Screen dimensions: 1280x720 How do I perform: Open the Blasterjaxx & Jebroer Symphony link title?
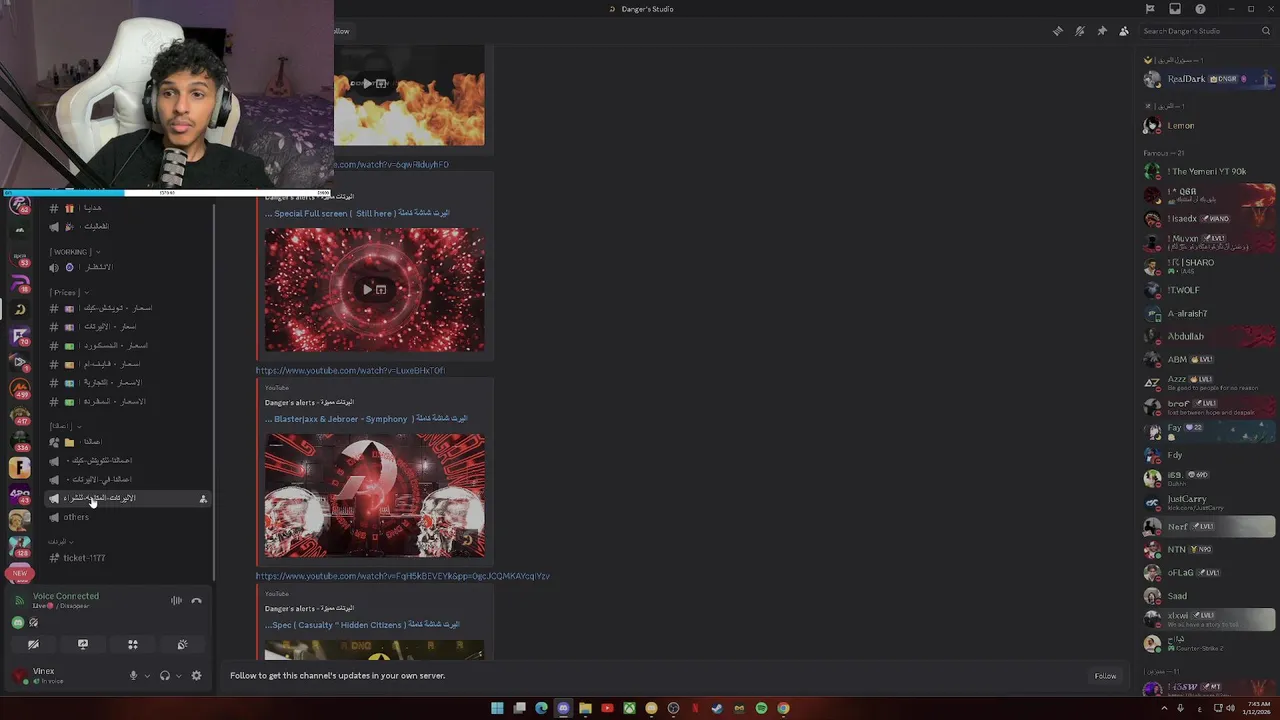click(x=366, y=419)
